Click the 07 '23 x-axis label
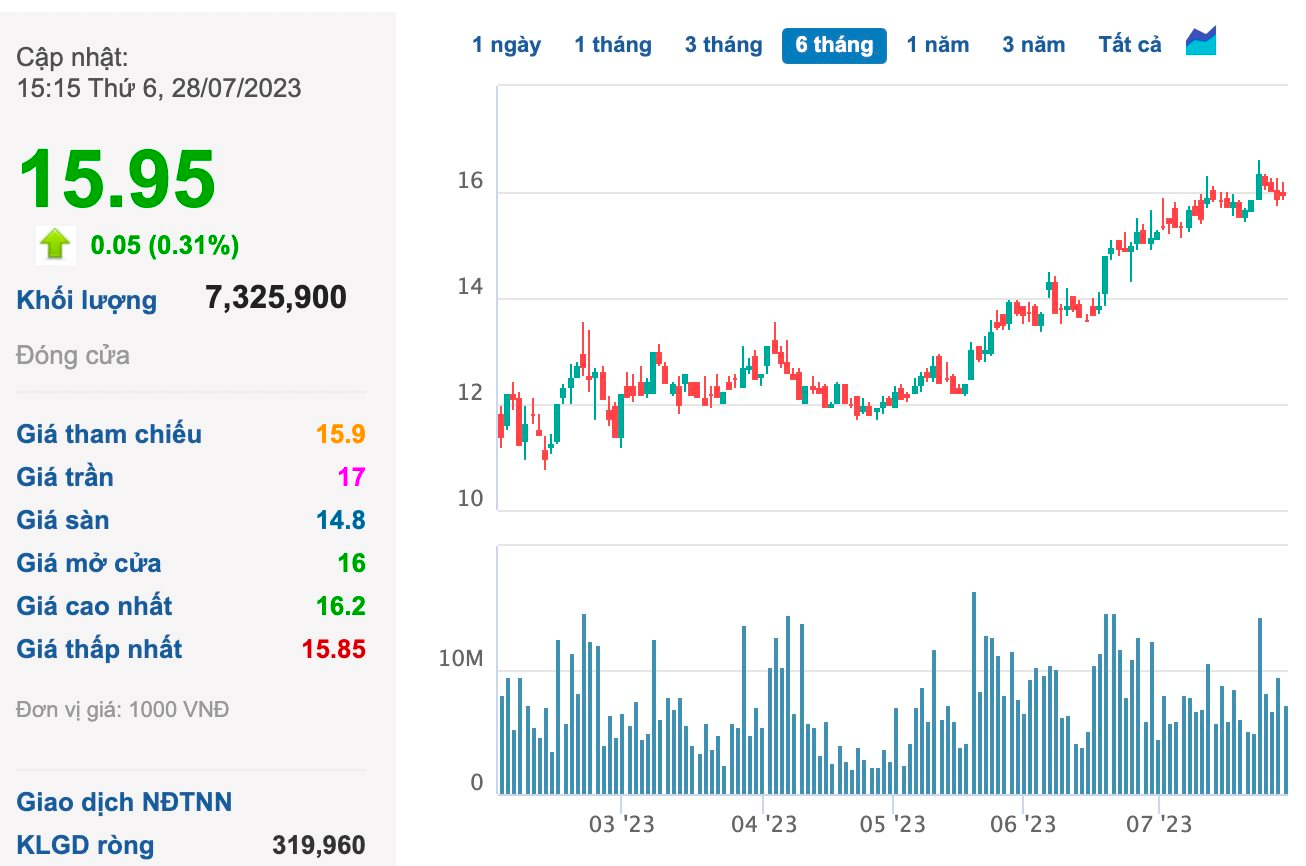Image resolution: width=1306 pixels, height=866 pixels. tap(1158, 825)
